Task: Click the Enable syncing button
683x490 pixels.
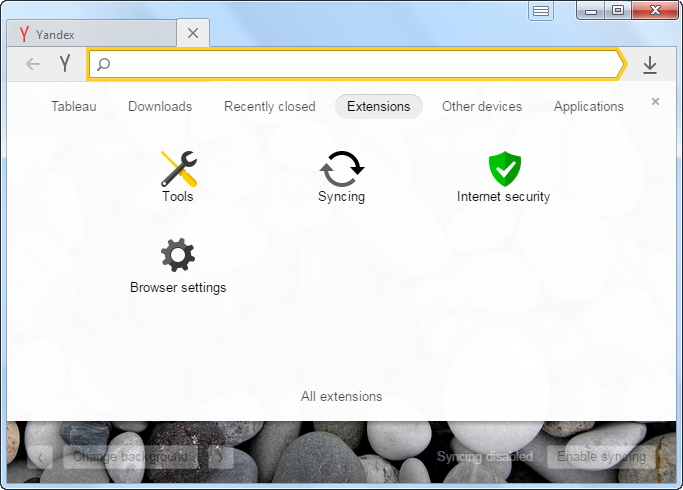Action: click(601, 456)
